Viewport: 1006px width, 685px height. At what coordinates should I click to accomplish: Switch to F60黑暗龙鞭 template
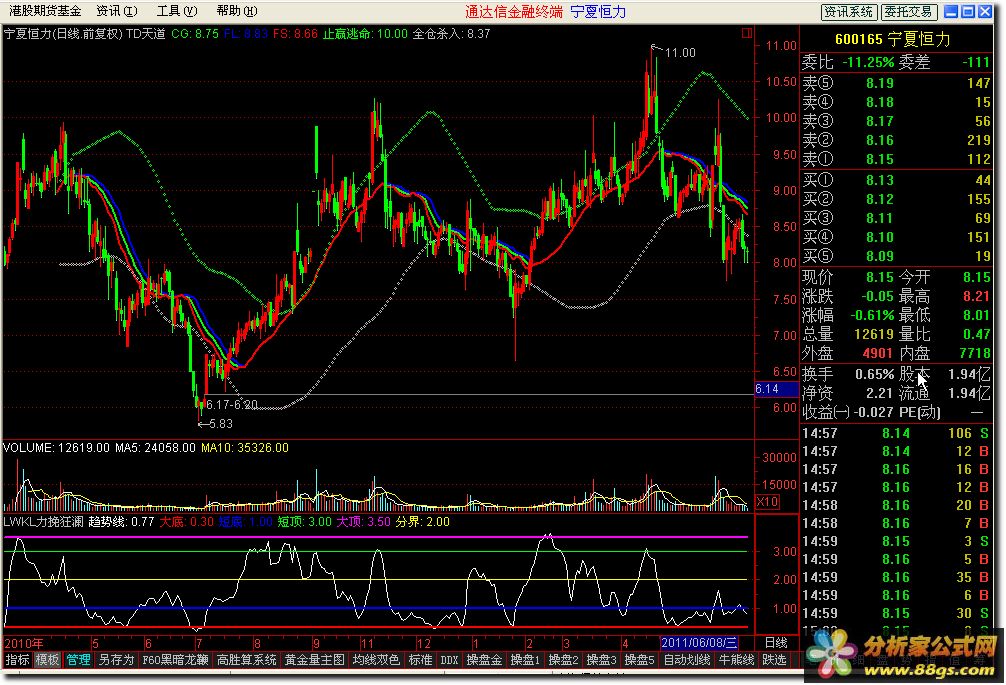tap(175, 659)
